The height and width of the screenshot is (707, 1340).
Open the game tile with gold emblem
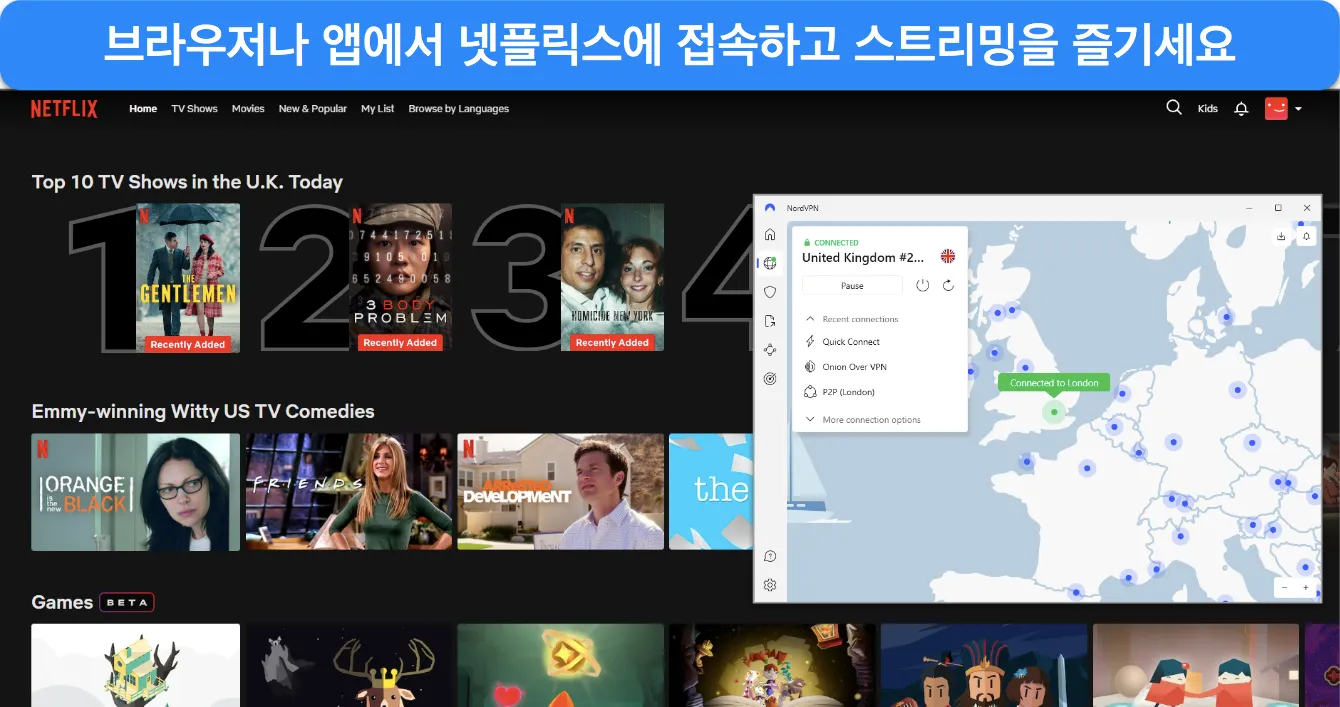pos(561,665)
